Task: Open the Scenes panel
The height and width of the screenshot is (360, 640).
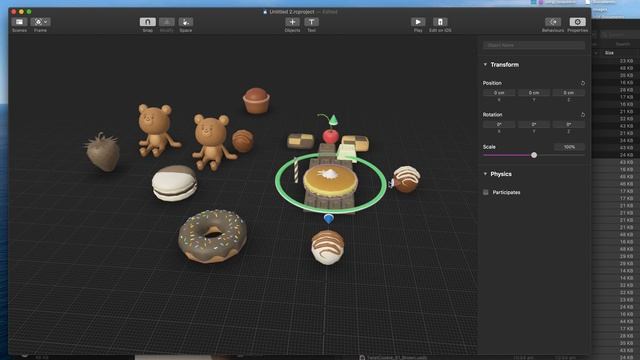Action: 19,22
